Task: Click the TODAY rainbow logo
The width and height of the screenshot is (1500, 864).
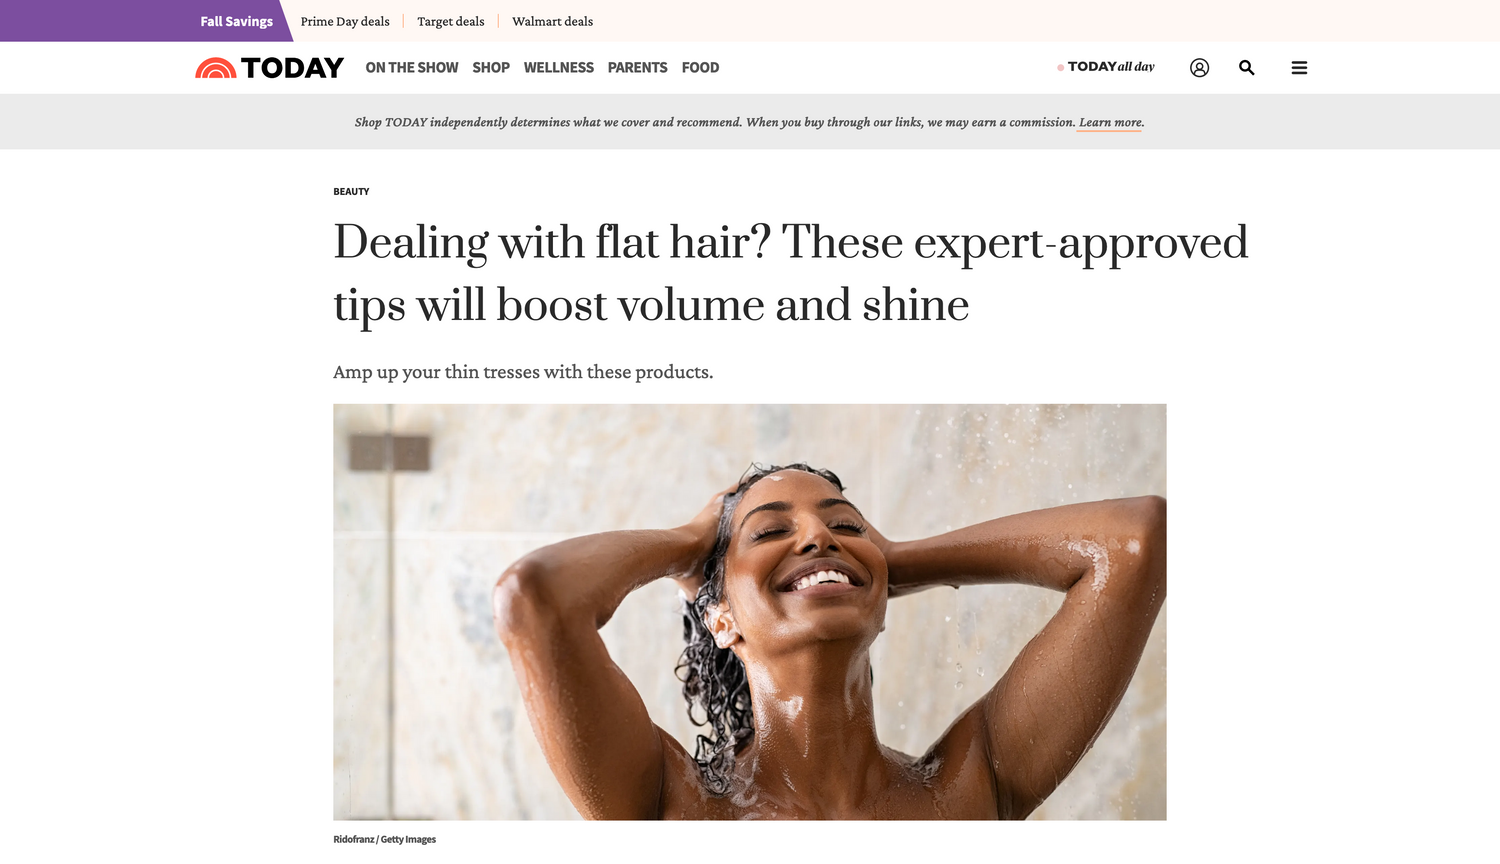Action: [269, 68]
